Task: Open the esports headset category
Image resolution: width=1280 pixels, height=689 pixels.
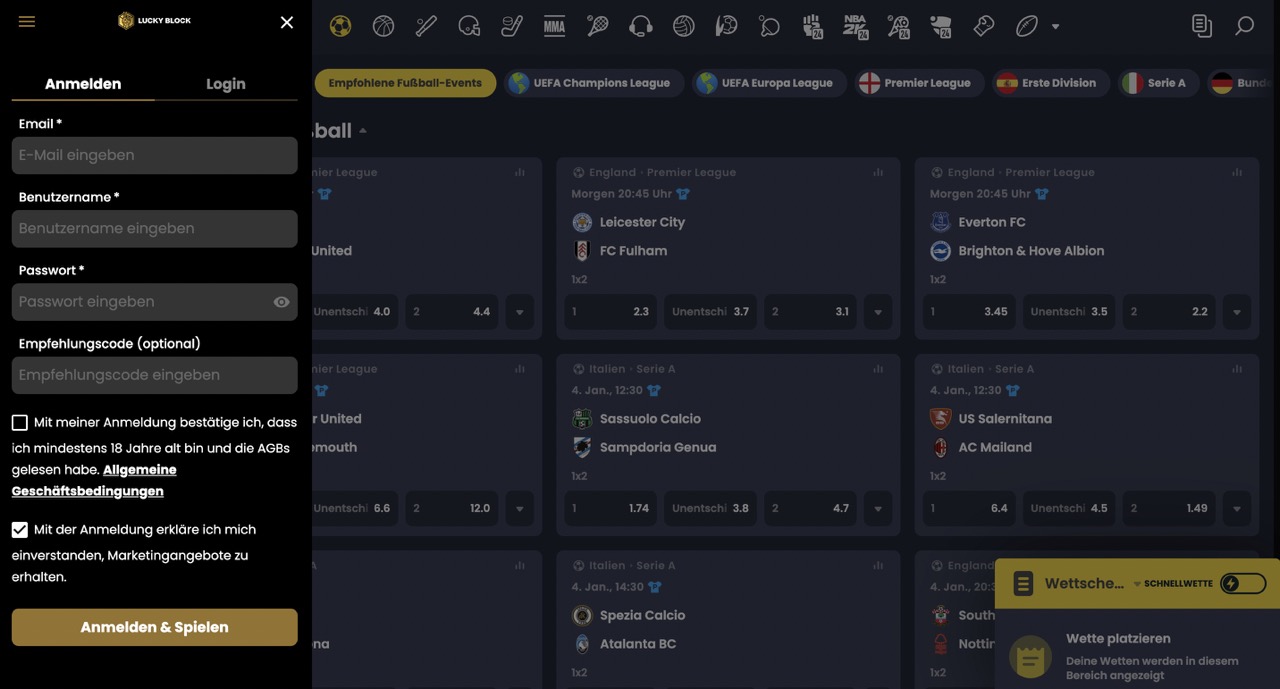Action: pyautogui.click(x=641, y=26)
